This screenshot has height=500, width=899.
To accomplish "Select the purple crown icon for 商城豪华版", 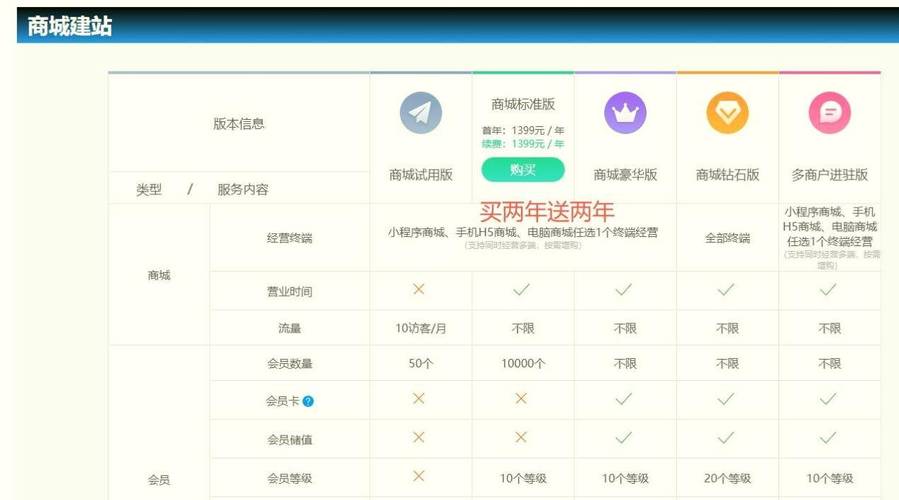I will point(625,113).
